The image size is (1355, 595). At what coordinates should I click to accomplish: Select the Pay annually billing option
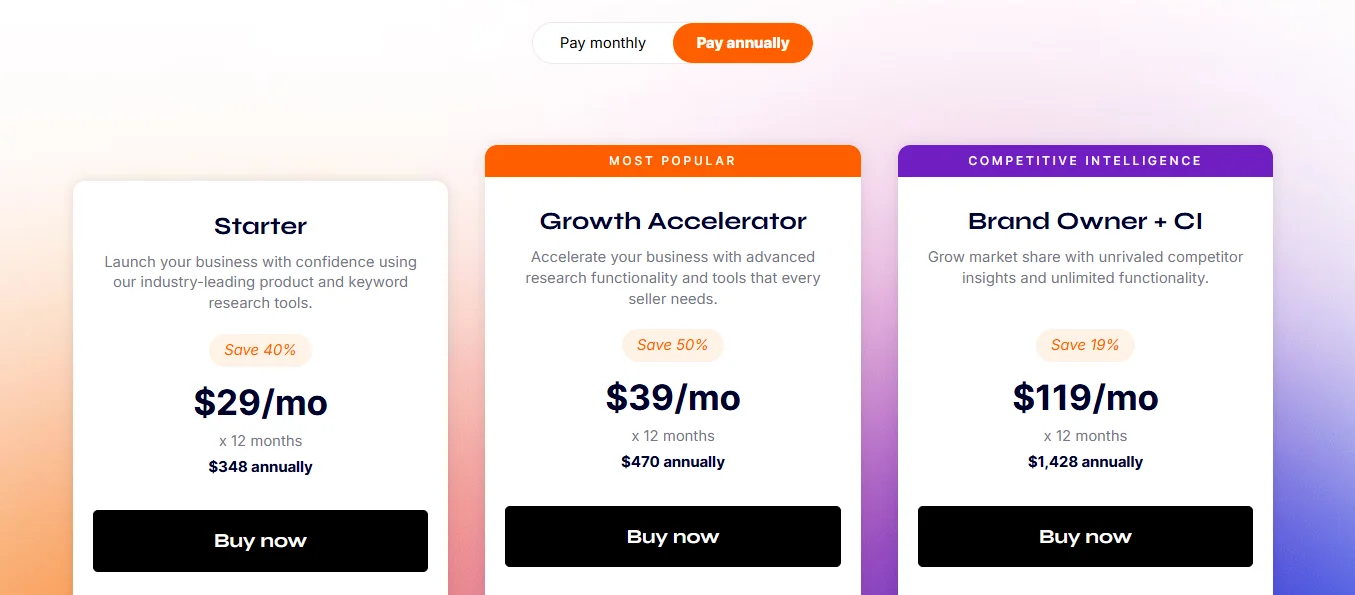tap(743, 43)
